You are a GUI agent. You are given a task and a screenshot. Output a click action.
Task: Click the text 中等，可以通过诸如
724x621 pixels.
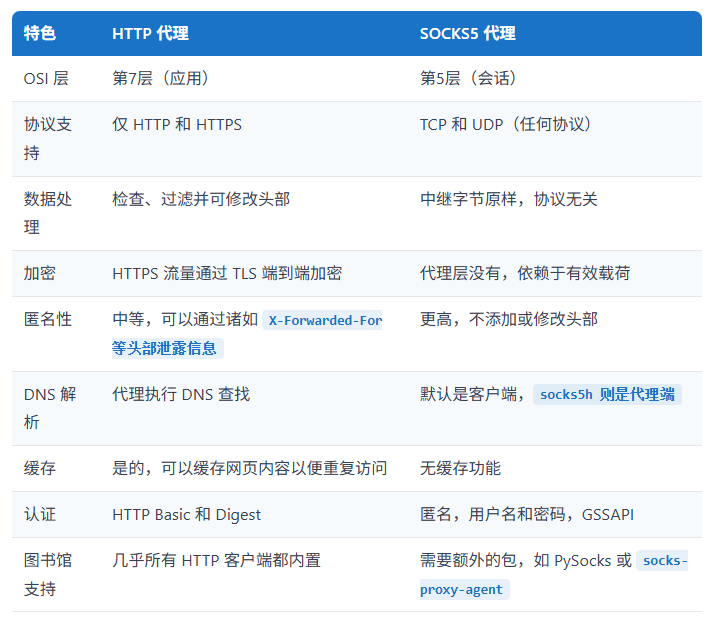tap(185, 320)
